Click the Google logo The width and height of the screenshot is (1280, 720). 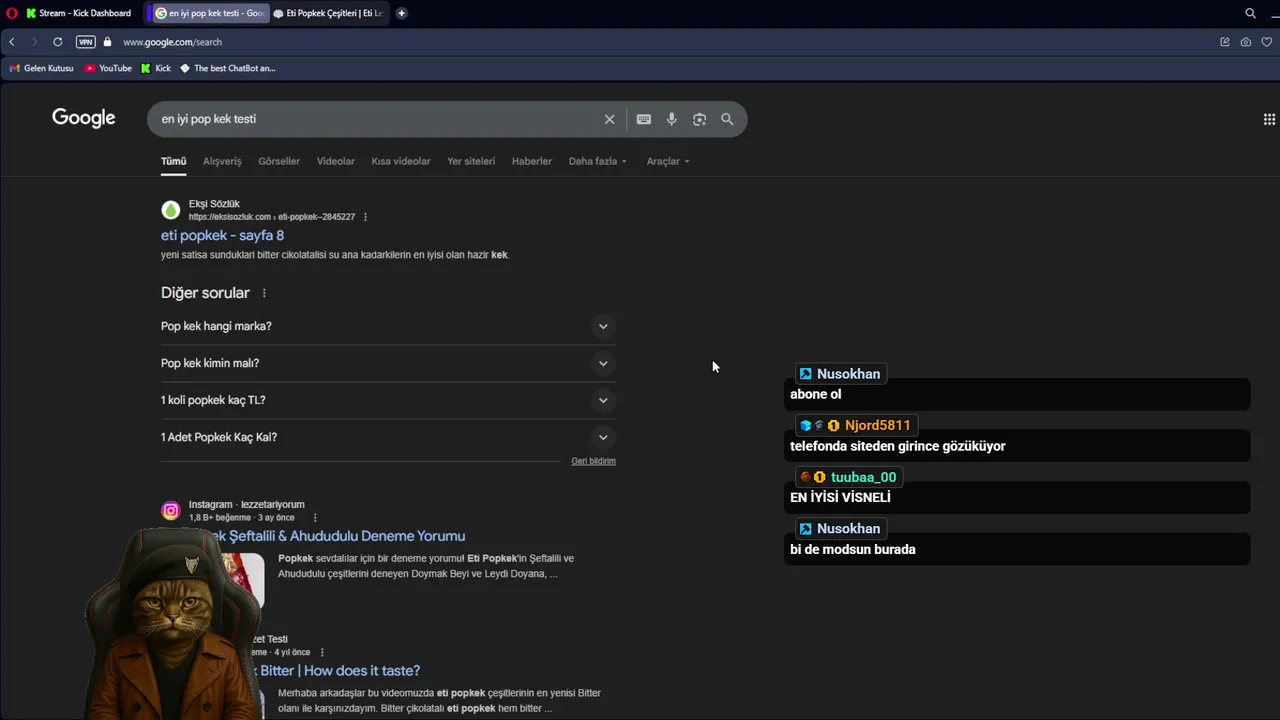point(84,118)
